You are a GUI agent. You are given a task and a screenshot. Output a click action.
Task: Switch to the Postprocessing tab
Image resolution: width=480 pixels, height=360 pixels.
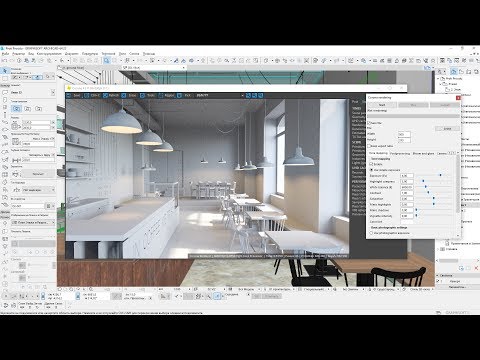click(400, 153)
